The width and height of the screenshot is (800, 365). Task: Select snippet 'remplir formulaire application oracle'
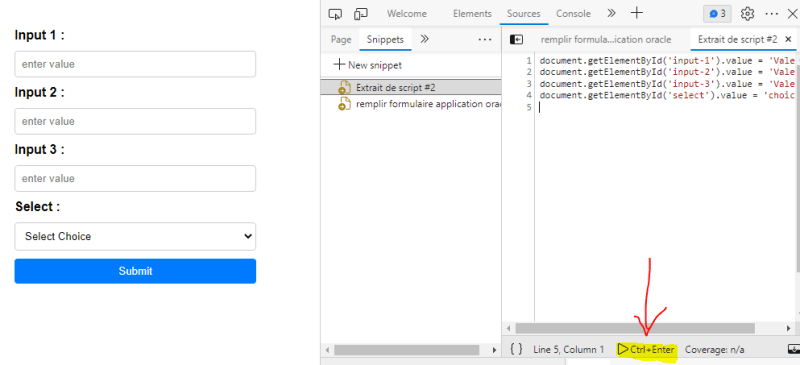point(411,104)
